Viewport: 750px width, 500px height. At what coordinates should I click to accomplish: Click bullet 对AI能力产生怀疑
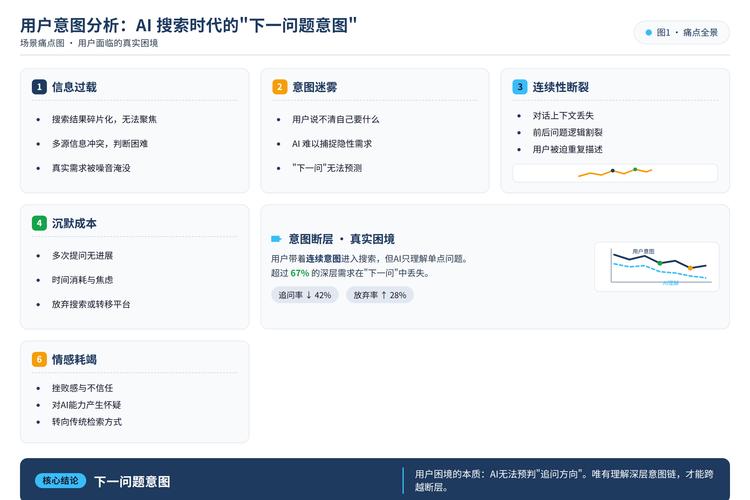click(87, 405)
